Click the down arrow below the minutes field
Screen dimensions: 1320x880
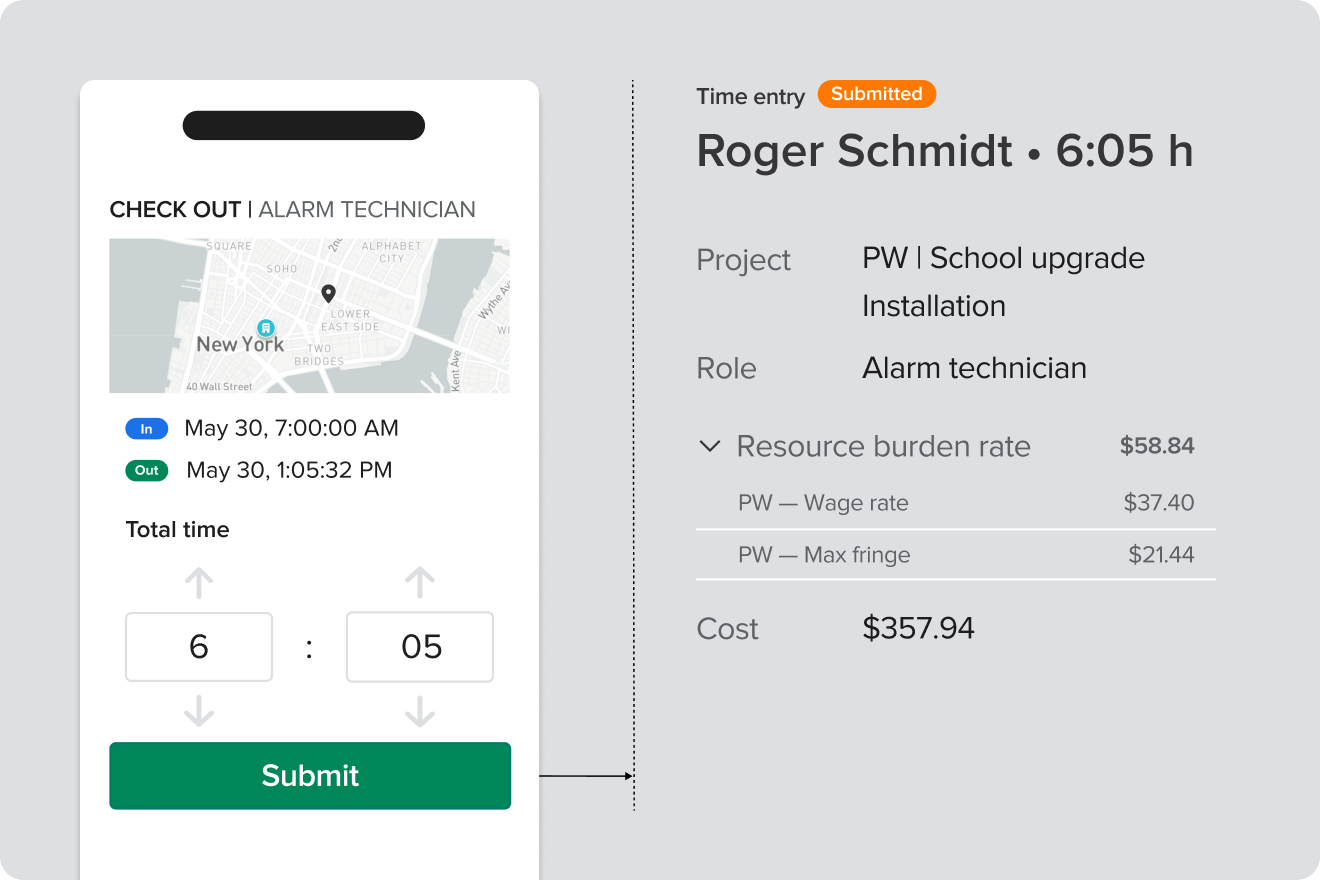(419, 714)
